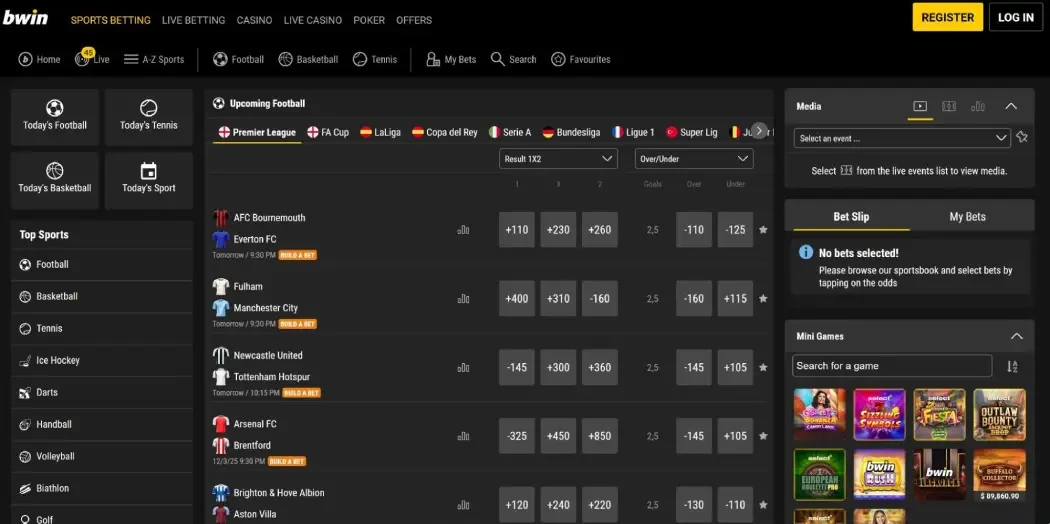
Task: Open Volleyball in Top Sports
Action: [x=102, y=456]
